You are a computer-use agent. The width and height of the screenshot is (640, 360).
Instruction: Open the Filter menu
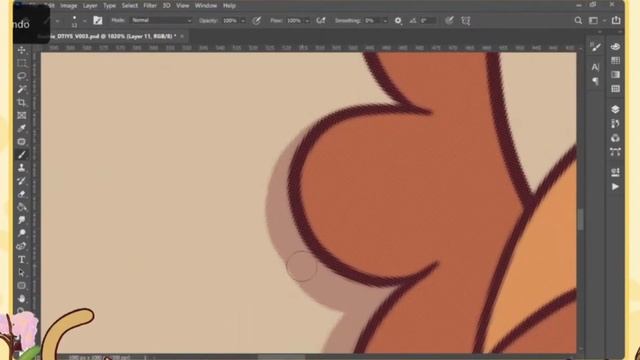click(x=150, y=6)
